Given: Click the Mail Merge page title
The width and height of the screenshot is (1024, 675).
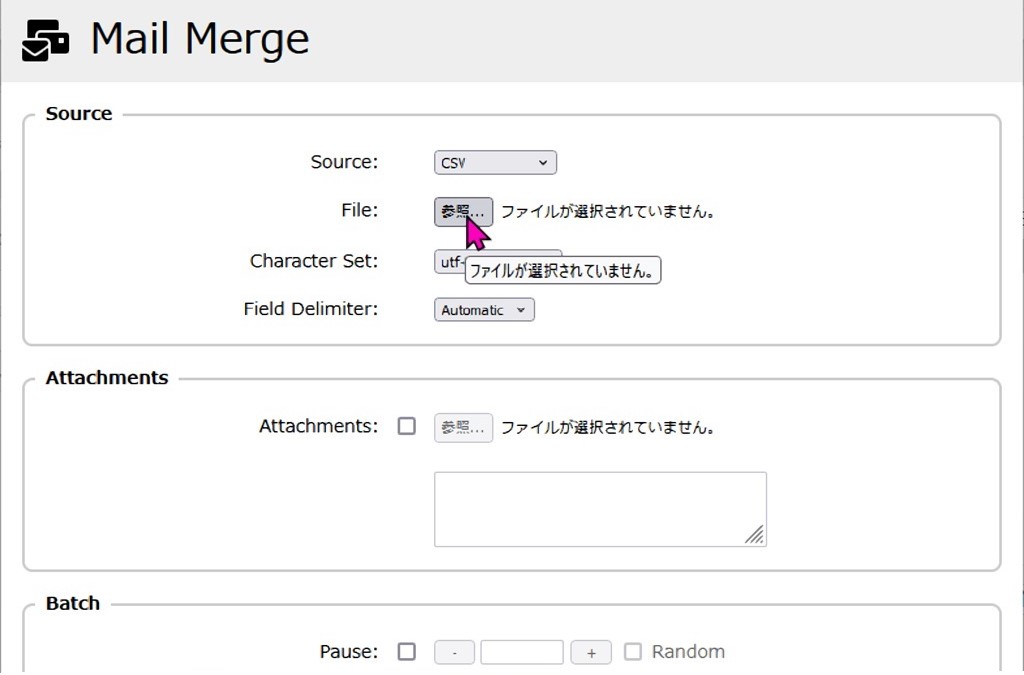Looking at the screenshot, I should coord(199,40).
